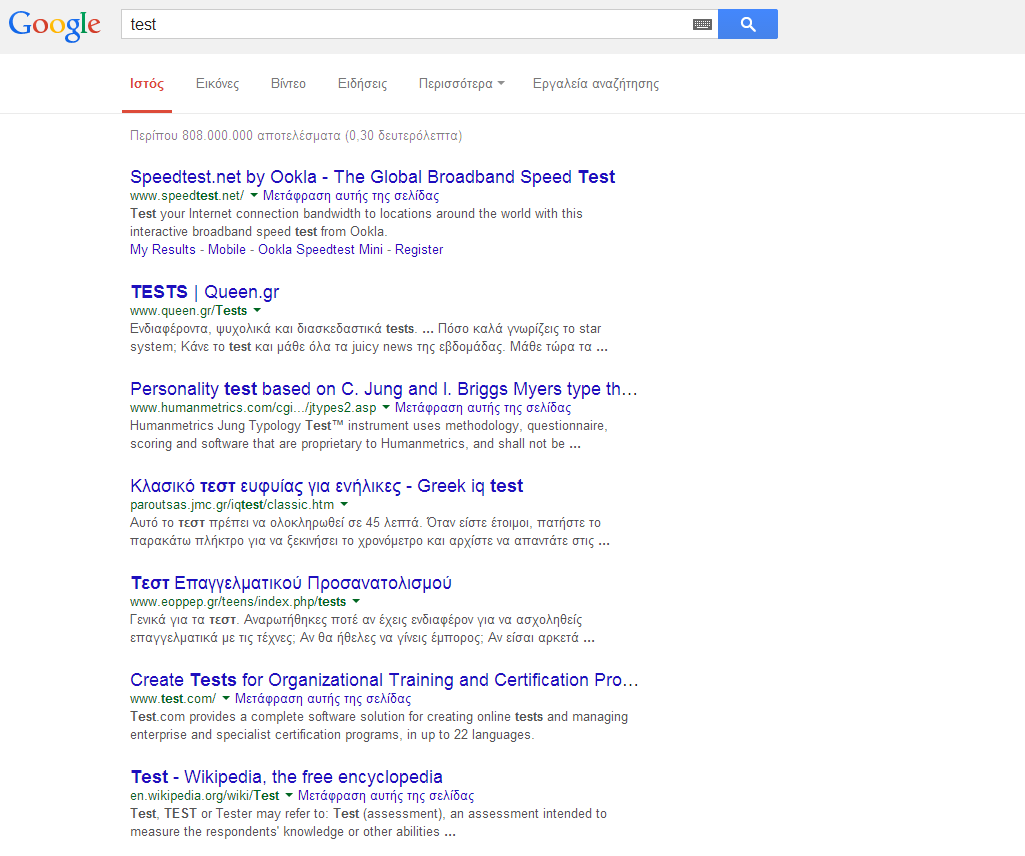
Task: Expand dropdown arrow next to www.test.com/
Action: coord(226,698)
